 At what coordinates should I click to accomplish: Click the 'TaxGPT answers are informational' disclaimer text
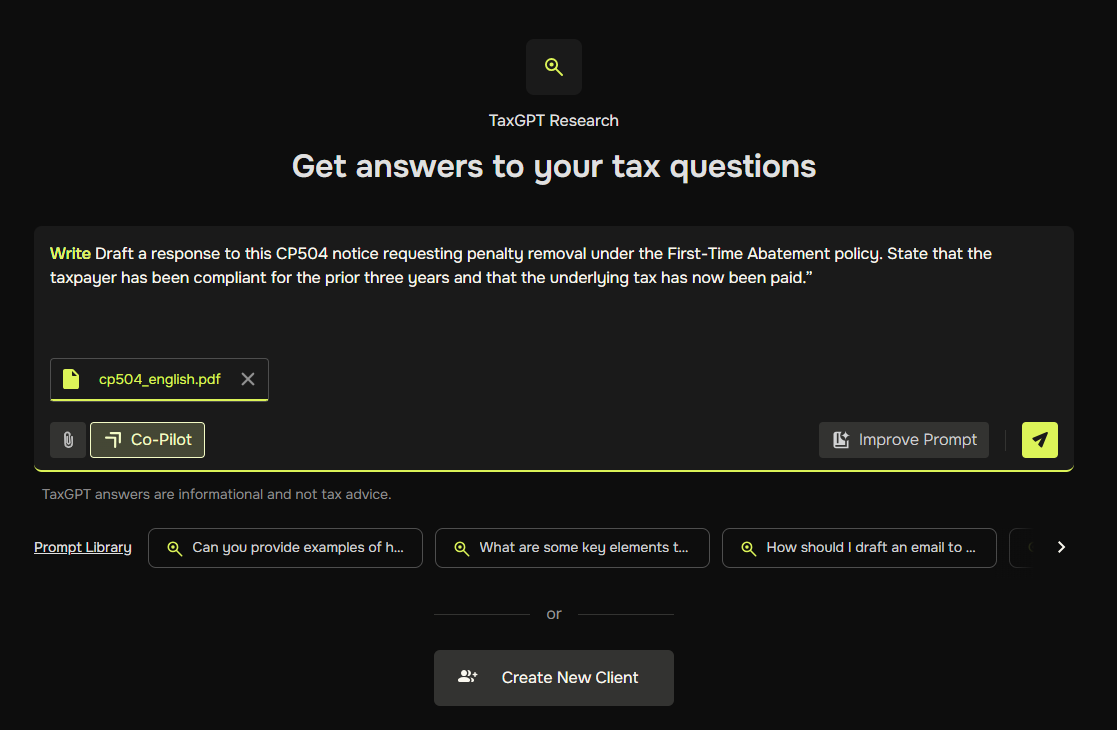click(x=217, y=494)
